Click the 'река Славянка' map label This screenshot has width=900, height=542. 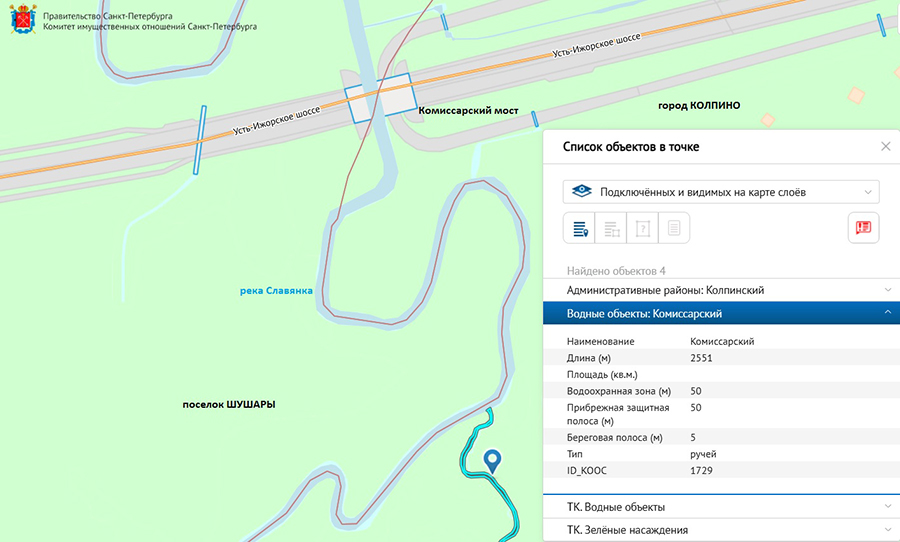[276, 291]
